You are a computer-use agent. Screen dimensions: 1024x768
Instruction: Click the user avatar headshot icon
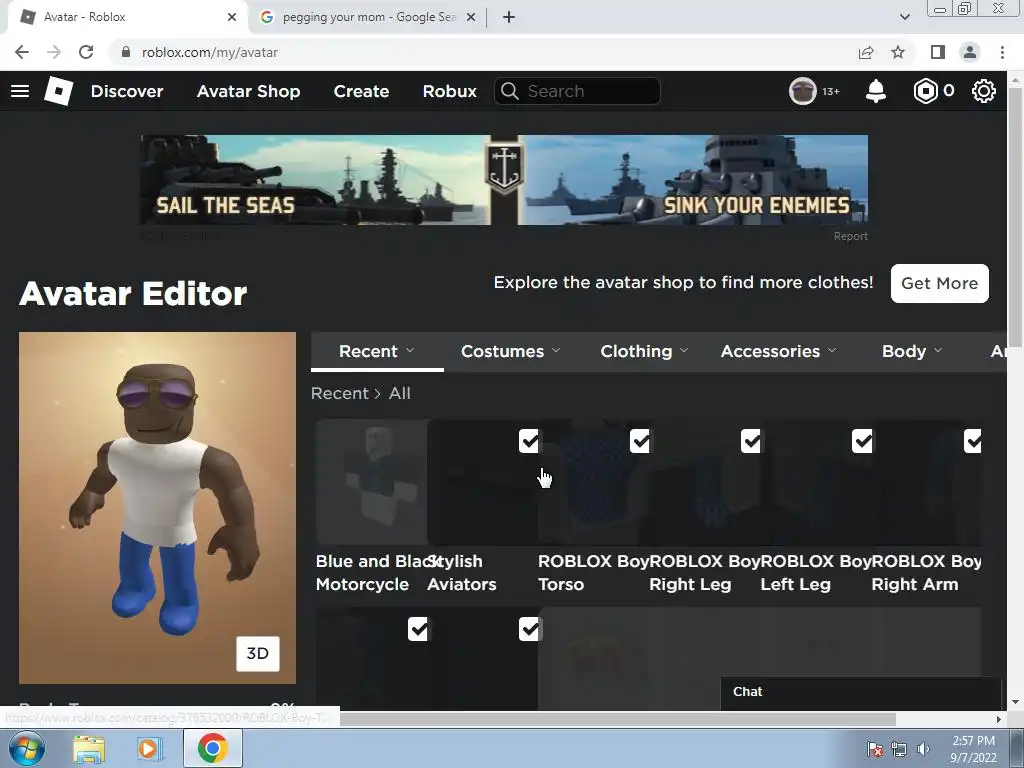(x=803, y=91)
